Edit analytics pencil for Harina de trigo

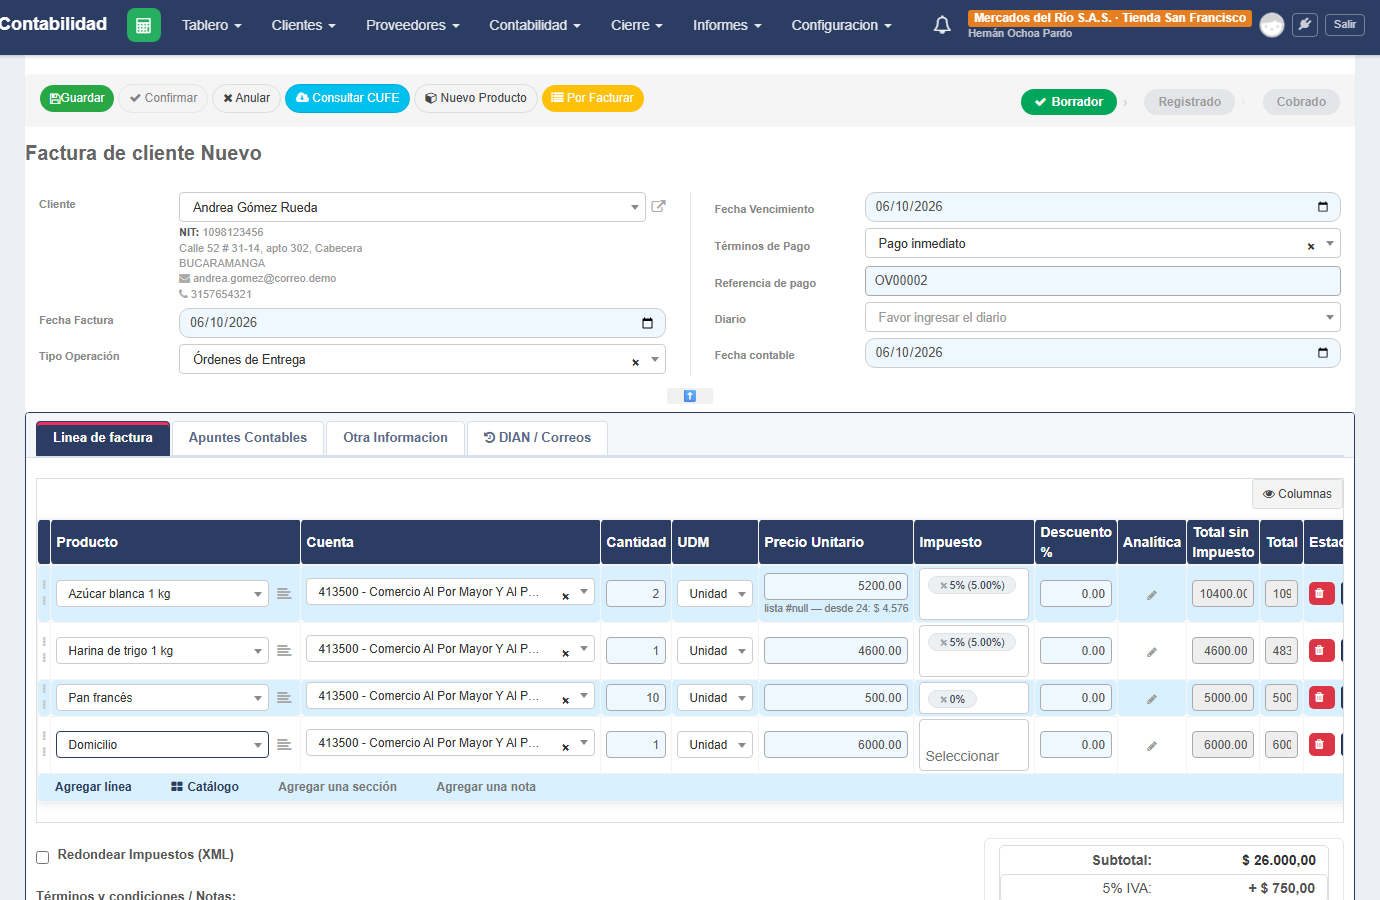(1152, 652)
